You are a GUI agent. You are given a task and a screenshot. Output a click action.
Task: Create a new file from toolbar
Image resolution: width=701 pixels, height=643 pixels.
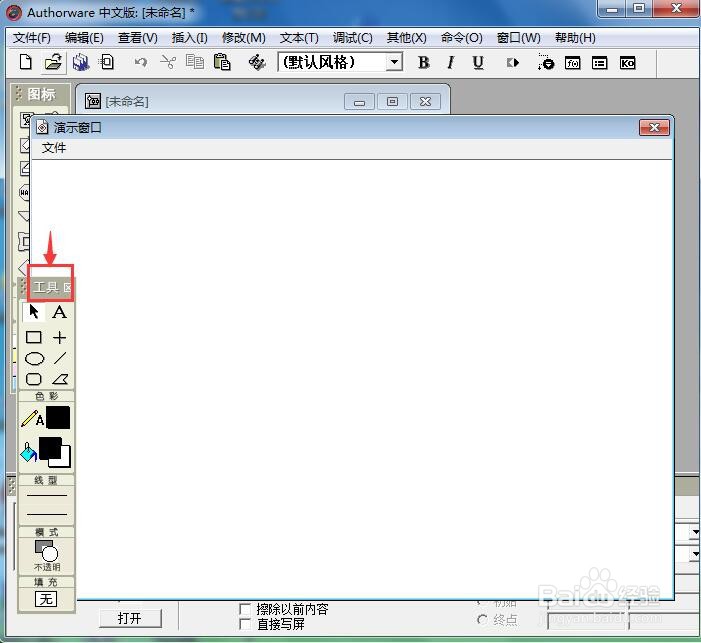click(x=25, y=62)
